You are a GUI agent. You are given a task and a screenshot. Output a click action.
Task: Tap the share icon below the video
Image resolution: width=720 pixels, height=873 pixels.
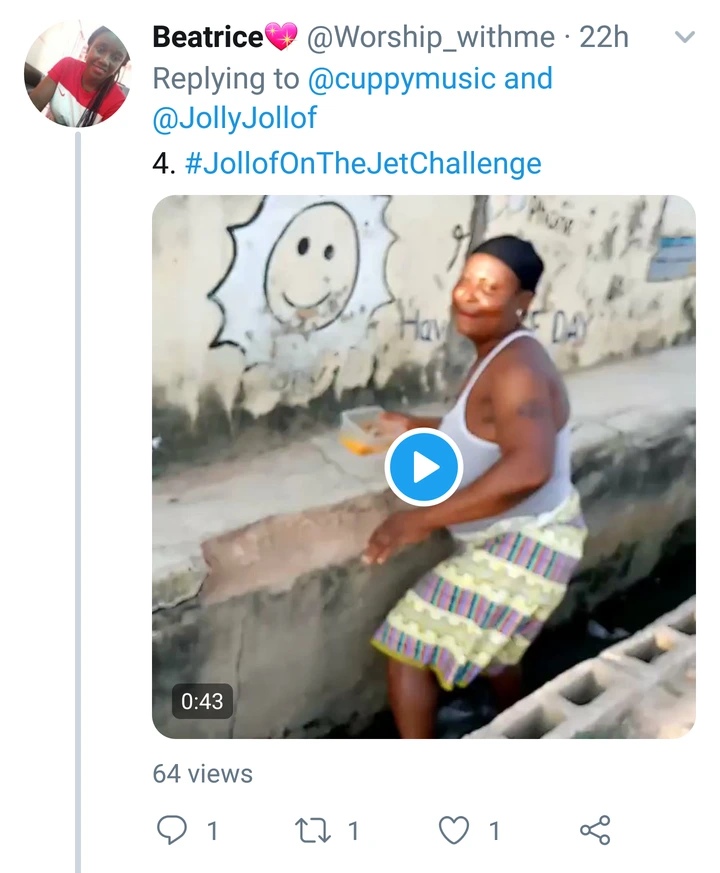(595, 830)
